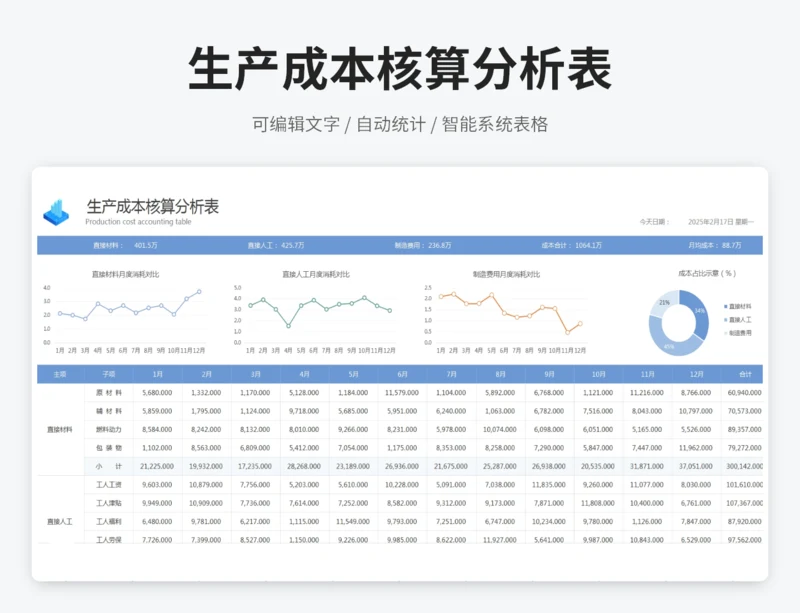Click the 12月 table column header
This screenshot has width=800, height=613.
point(696,374)
